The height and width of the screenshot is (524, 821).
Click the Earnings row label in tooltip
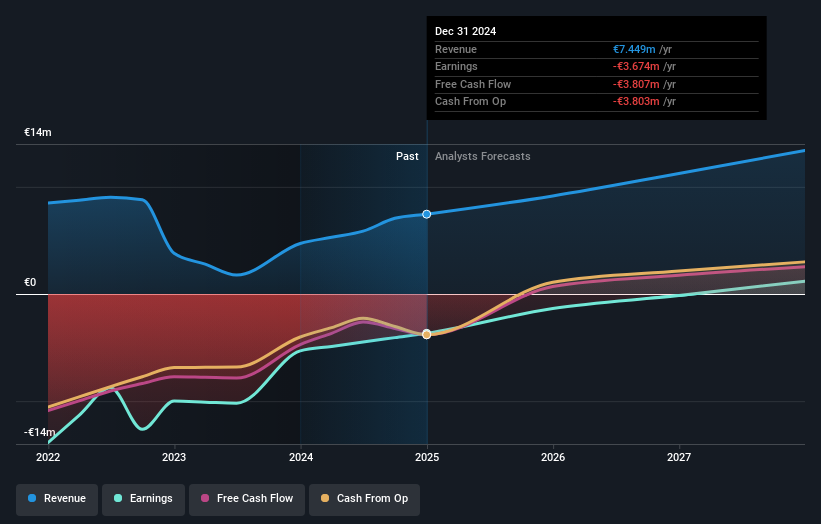(x=457, y=66)
